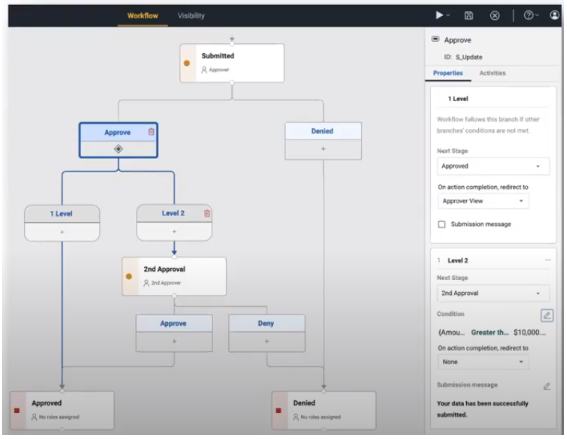Select the Level 2 branch node
567x439 pixels.
(x=174, y=222)
